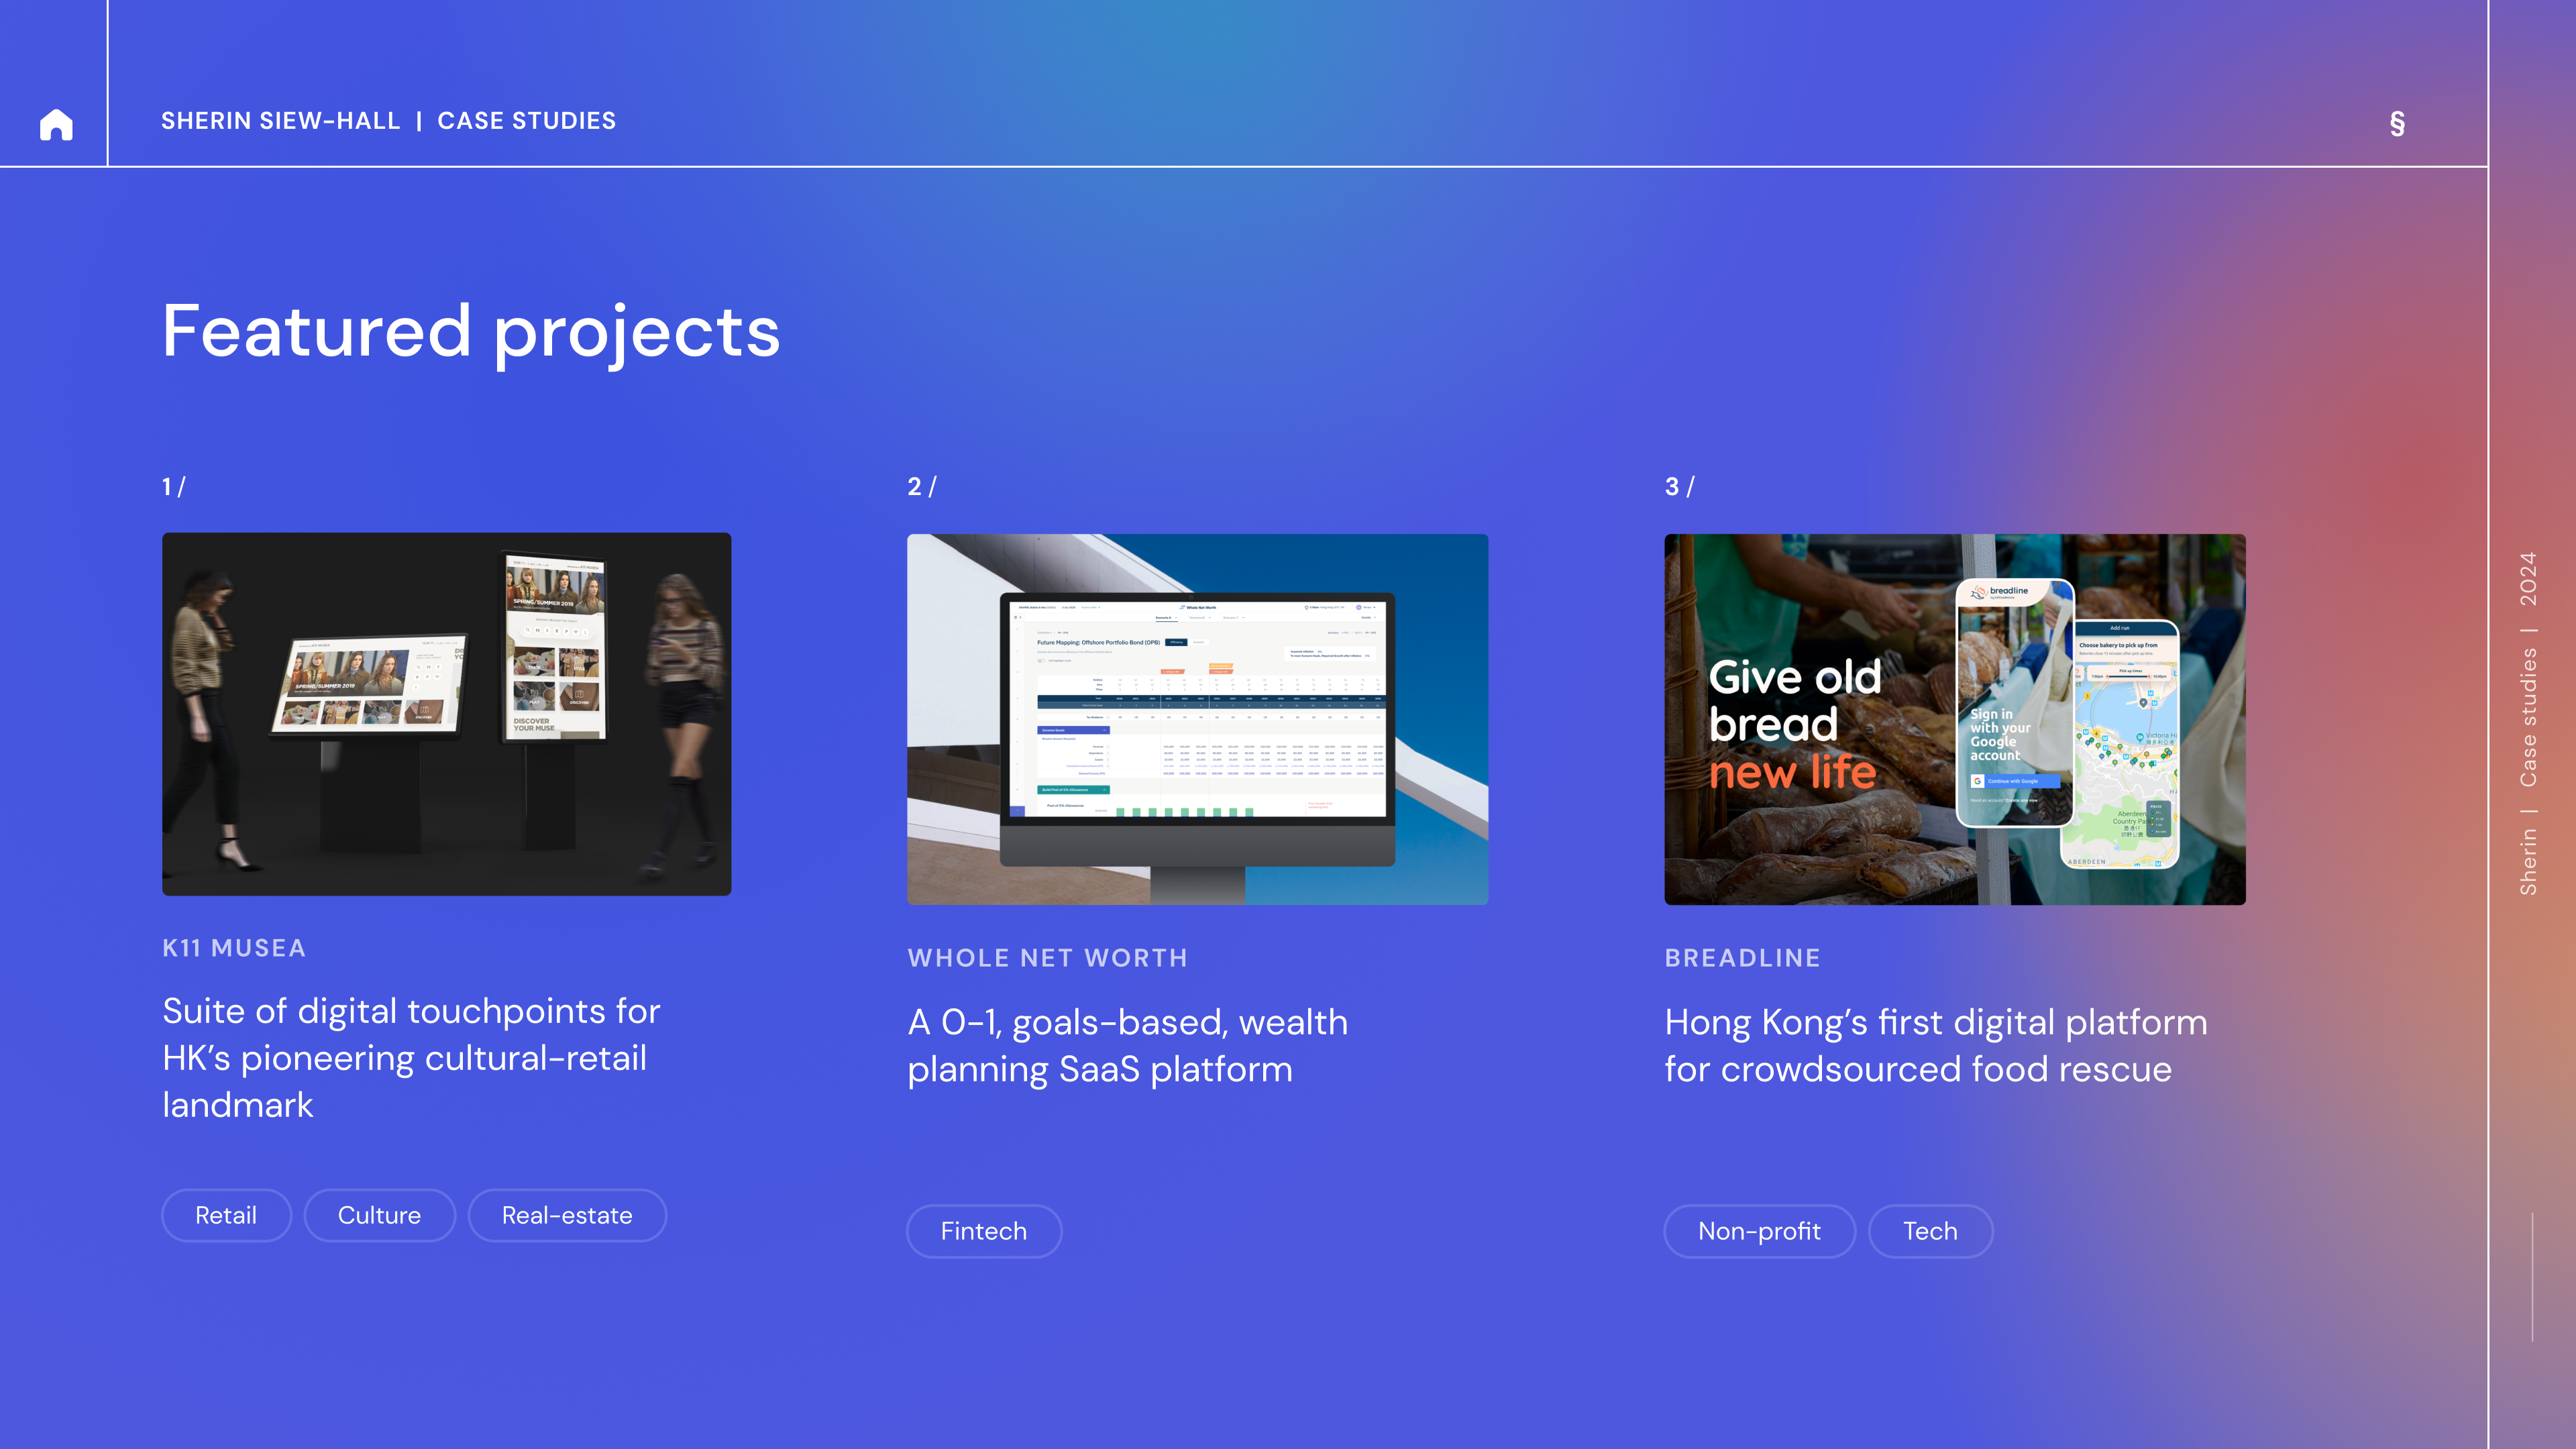Click the WHOLE NET WORTH project title

pyautogui.click(x=1047, y=958)
